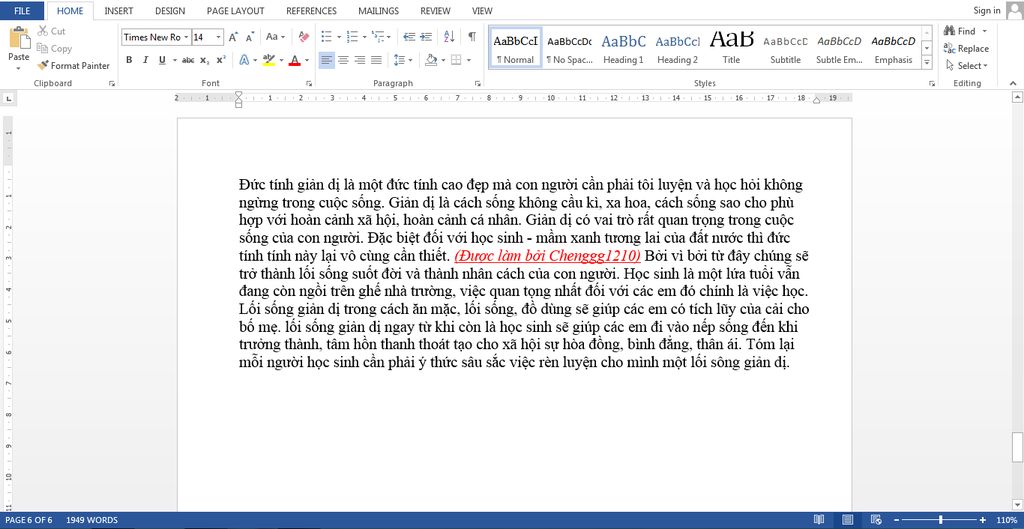Switch to Print Layout view

[848, 521]
